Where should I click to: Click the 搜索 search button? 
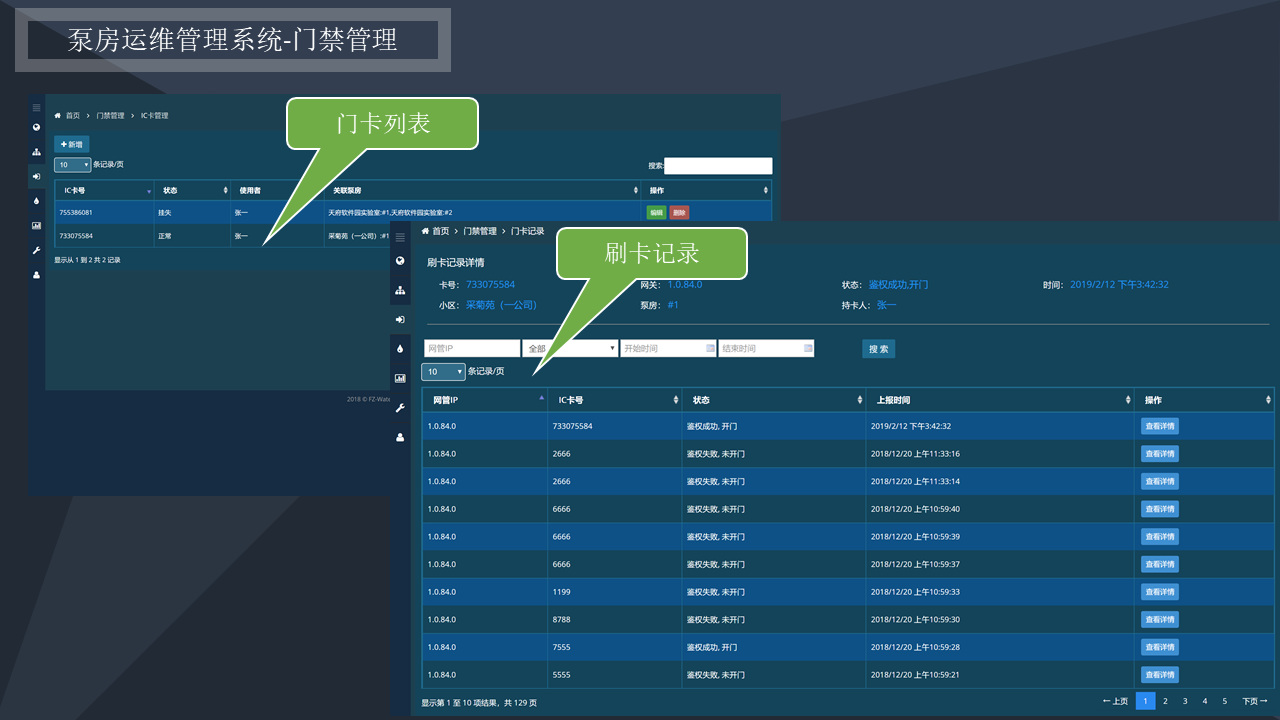point(878,349)
